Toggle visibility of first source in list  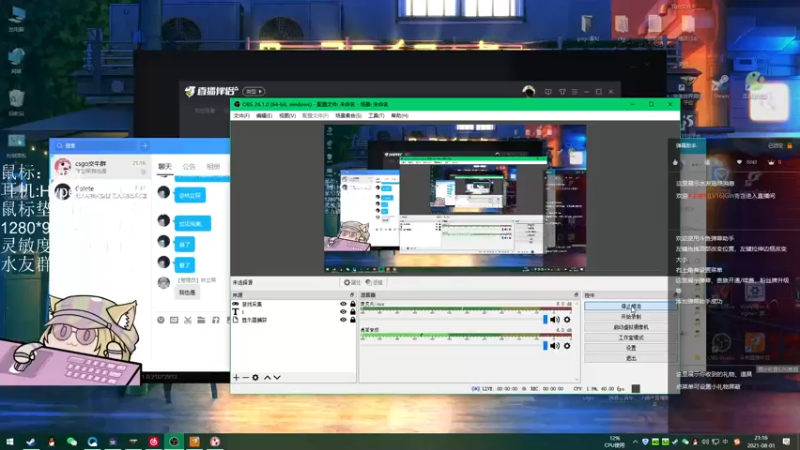(343, 304)
